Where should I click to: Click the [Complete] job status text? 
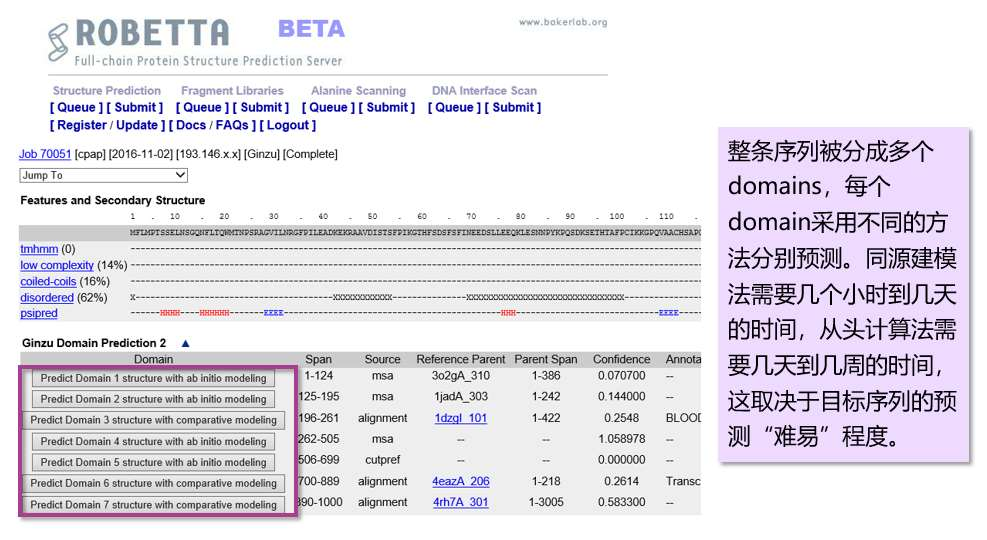(310, 154)
